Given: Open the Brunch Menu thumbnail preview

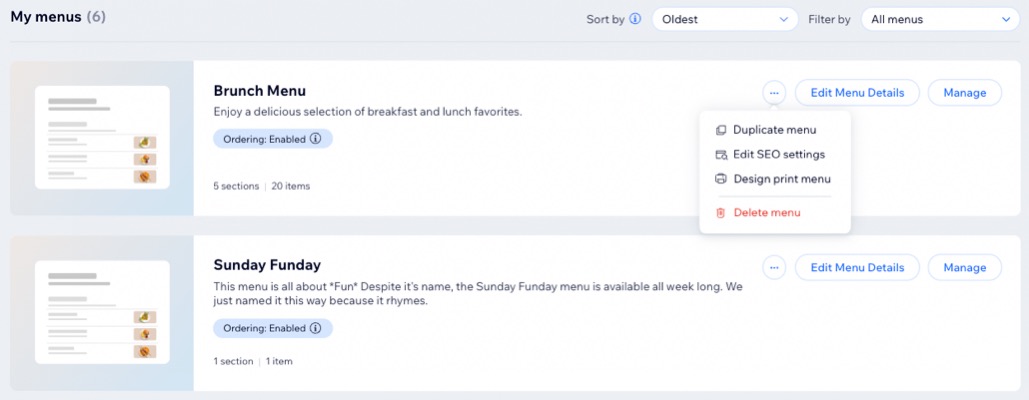Looking at the screenshot, I should (x=102, y=138).
